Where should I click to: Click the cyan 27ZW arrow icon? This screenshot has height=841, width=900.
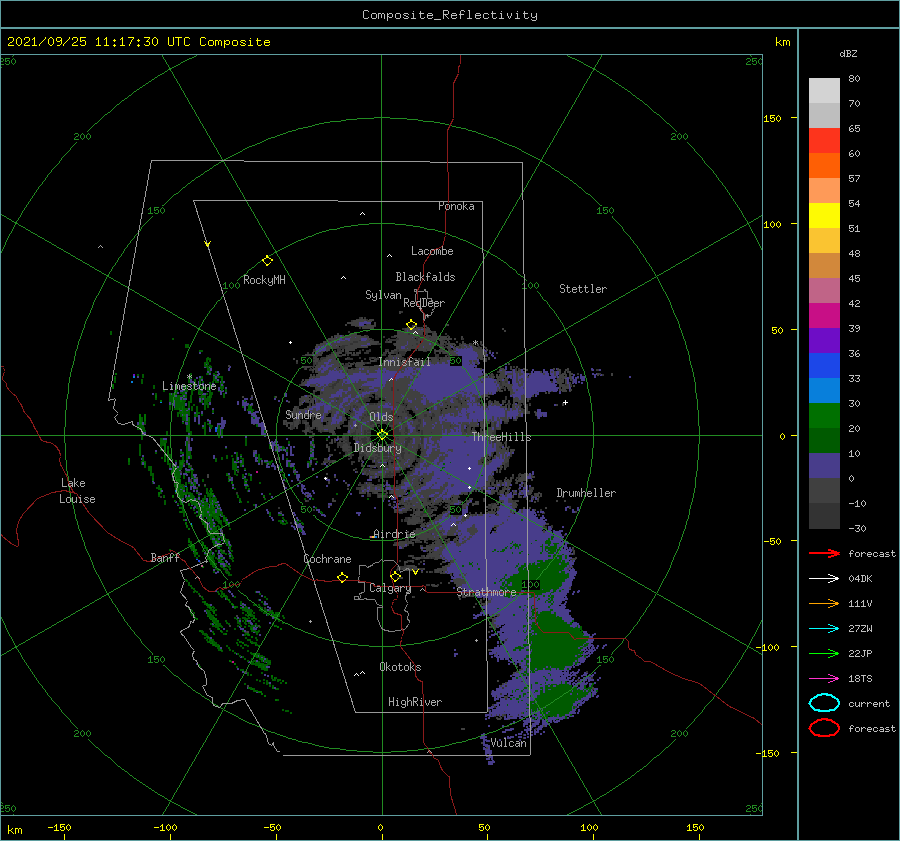coord(824,629)
